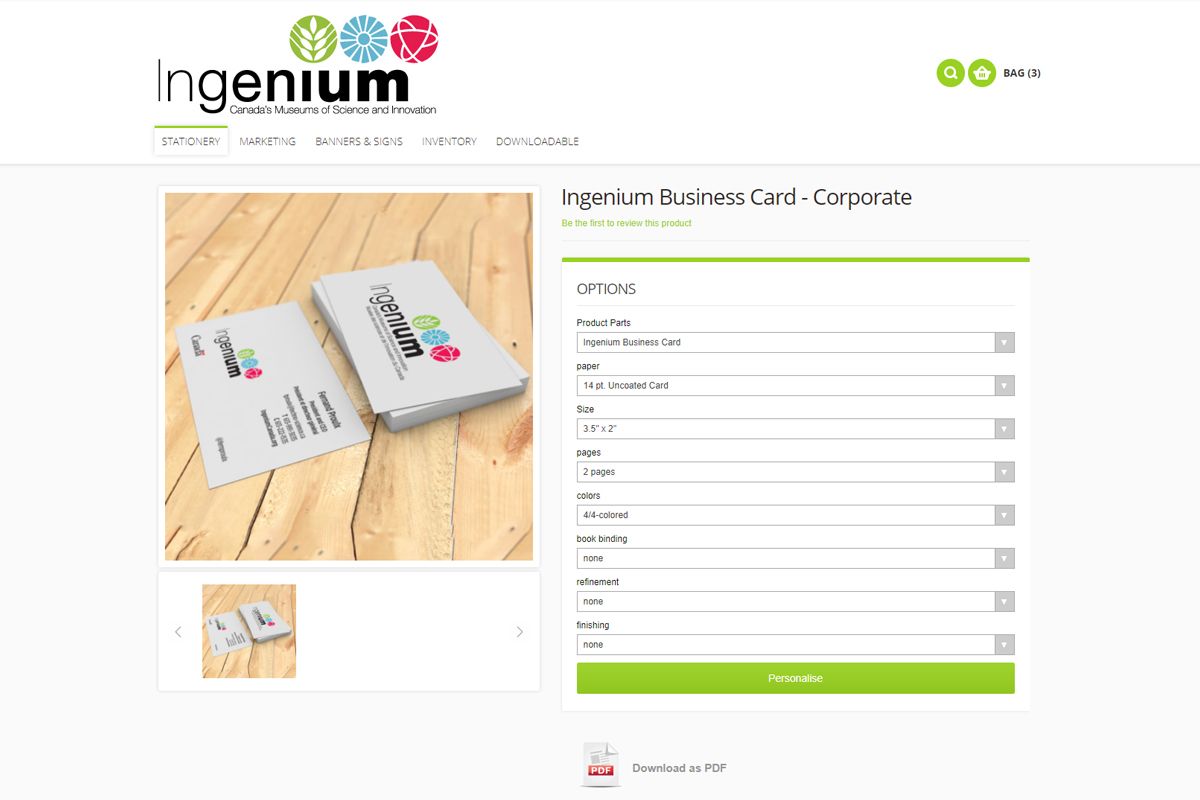Expand the refinement dropdown
The width and height of the screenshot is (1200, 800).
point(795,601)
